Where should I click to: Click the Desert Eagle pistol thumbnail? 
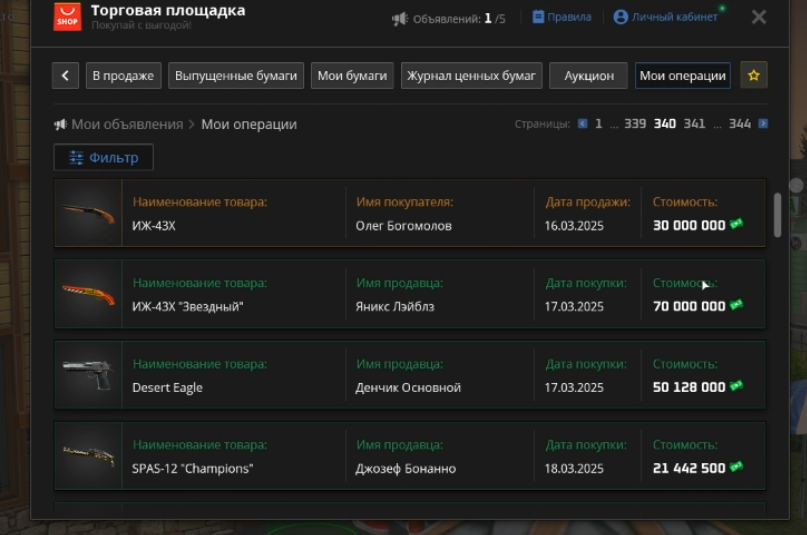(x=88, y=375)
